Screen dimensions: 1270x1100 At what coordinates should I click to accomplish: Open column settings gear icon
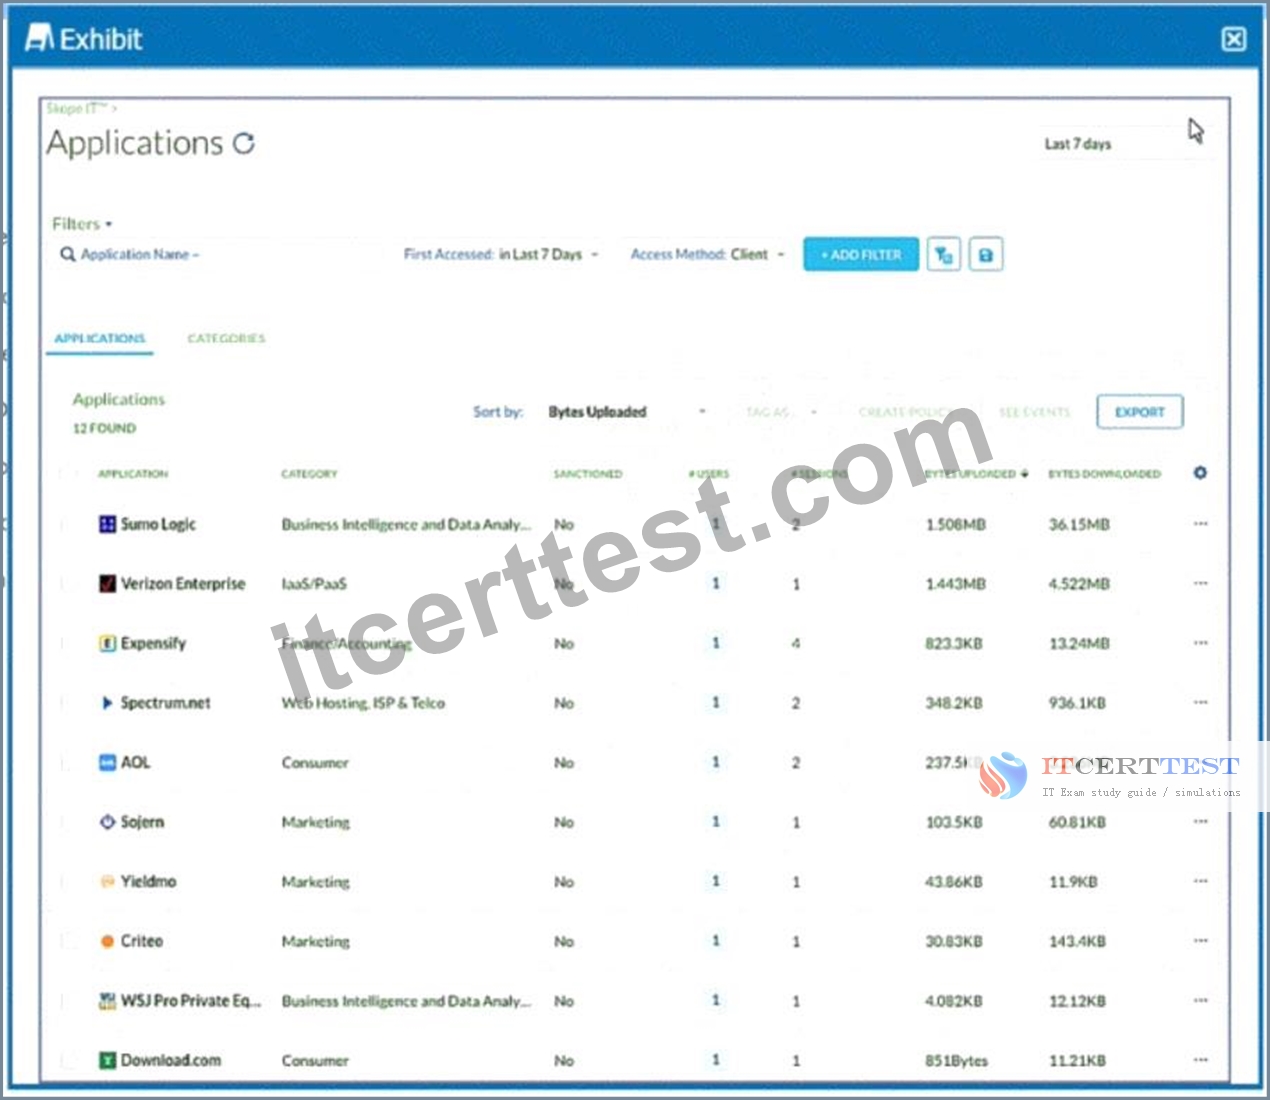(x=1200, y=473)
